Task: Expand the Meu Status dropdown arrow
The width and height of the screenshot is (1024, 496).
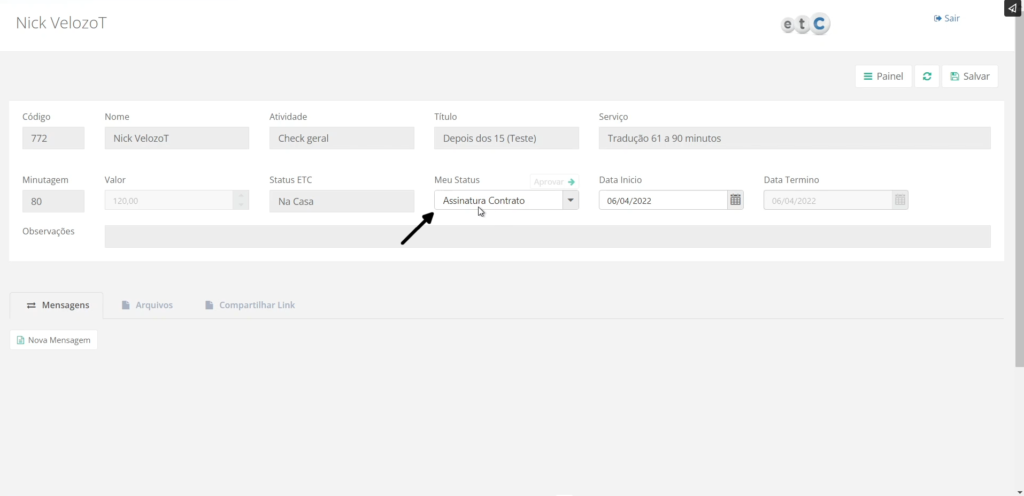Action: pyautogui.click(x=570, y=200)
